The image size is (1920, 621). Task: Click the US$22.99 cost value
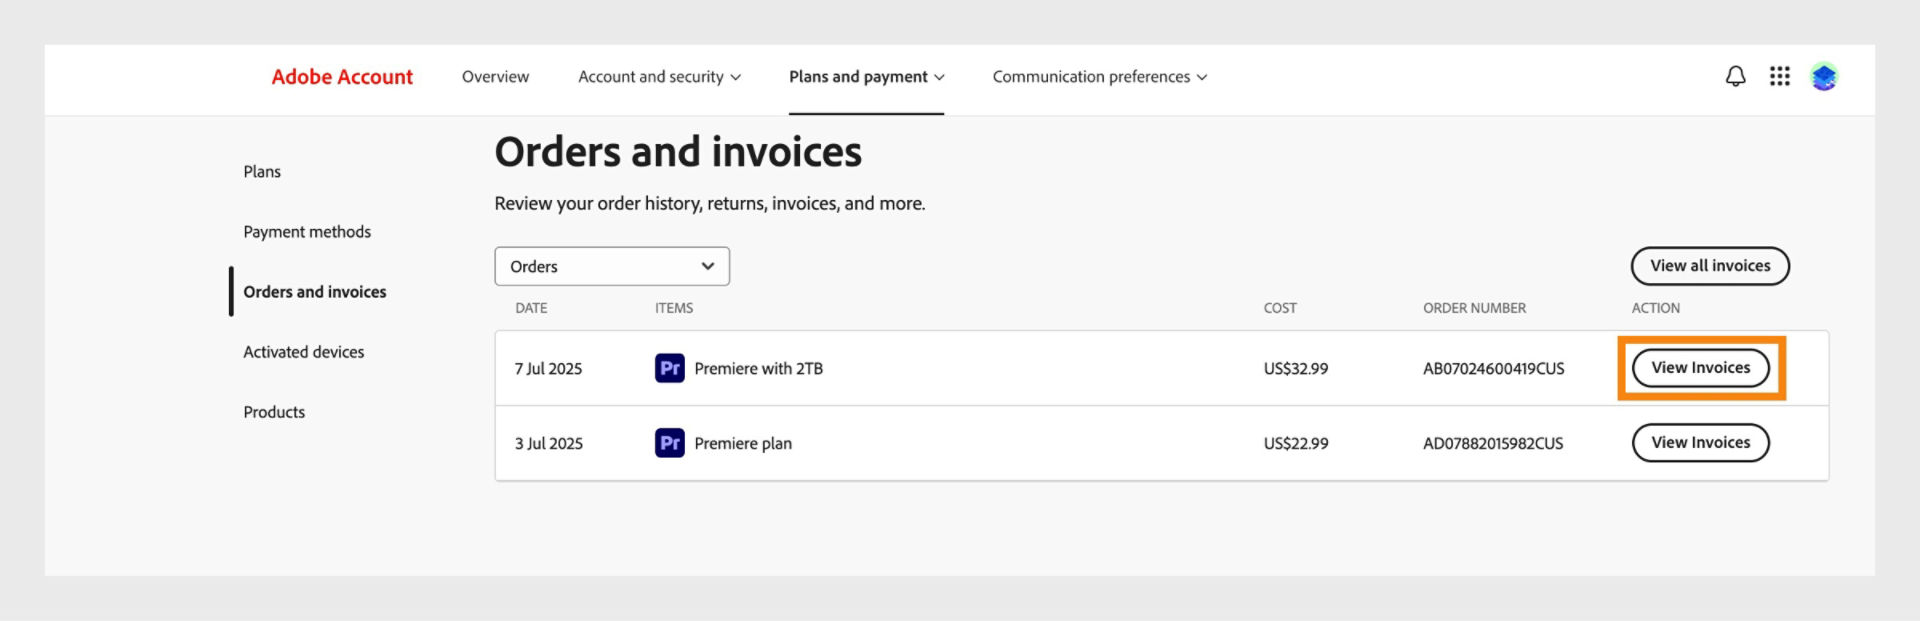(1296, 444)
